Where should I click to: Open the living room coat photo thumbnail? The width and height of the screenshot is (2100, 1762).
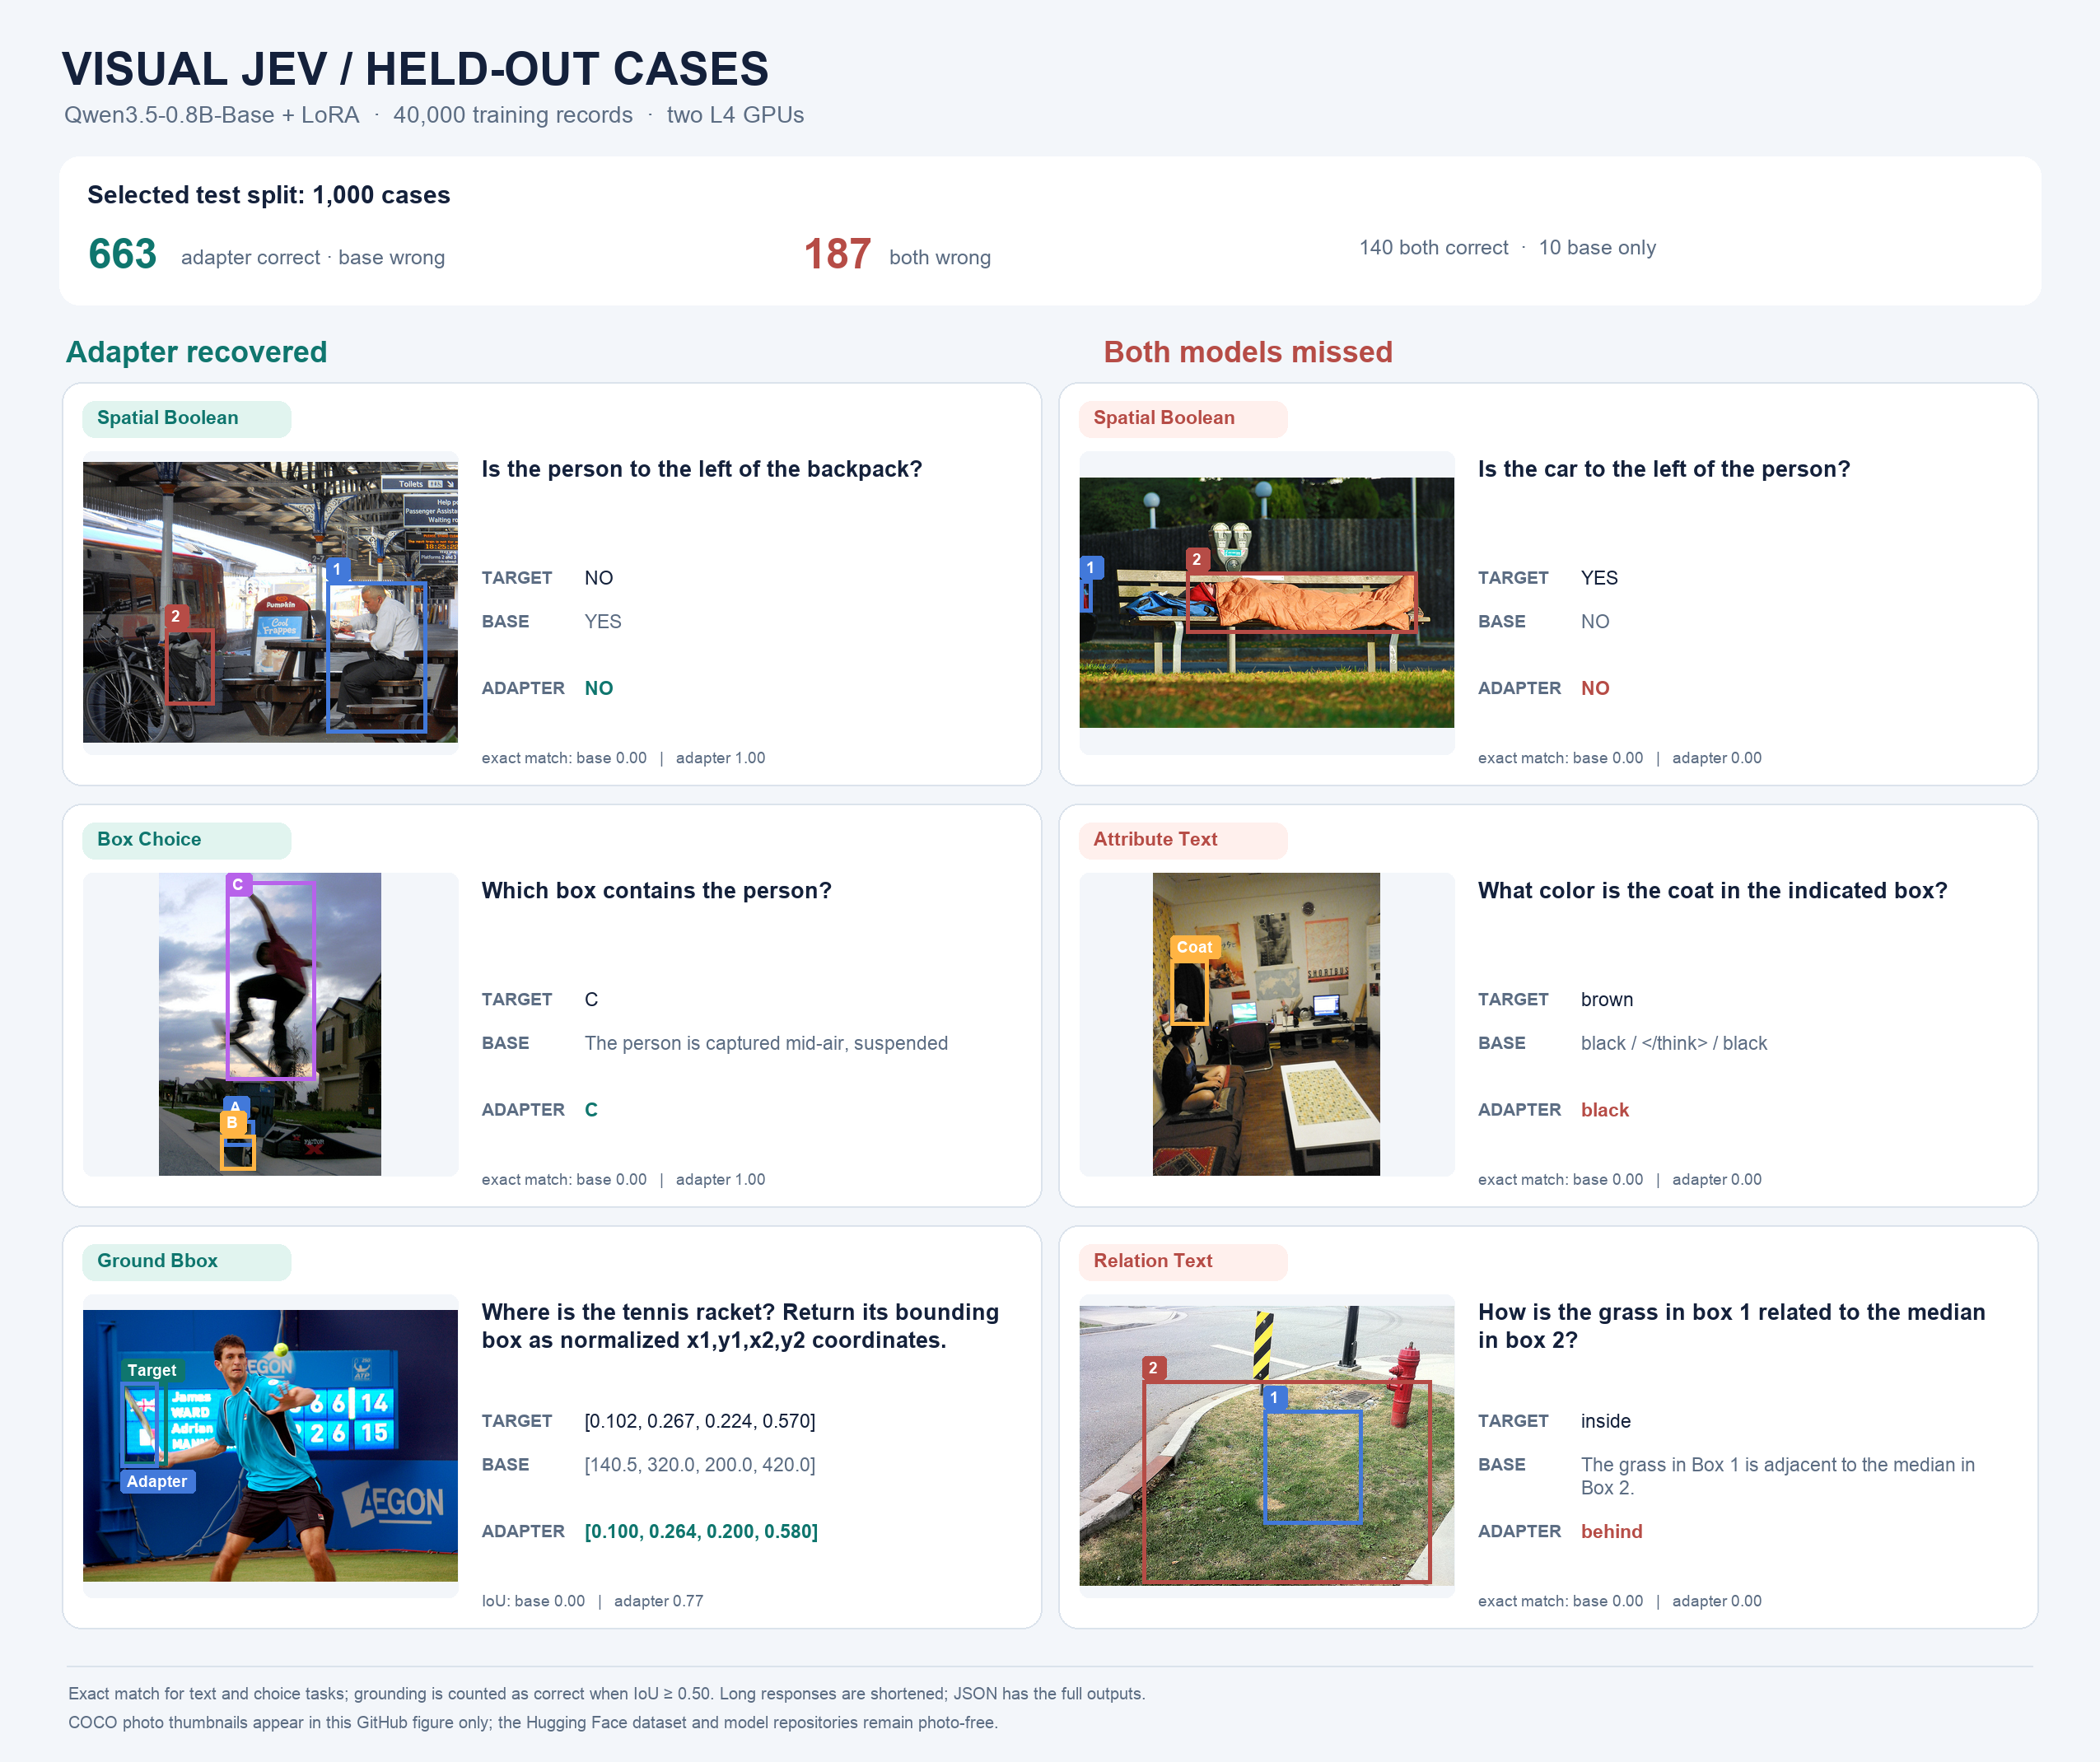1266,1024
